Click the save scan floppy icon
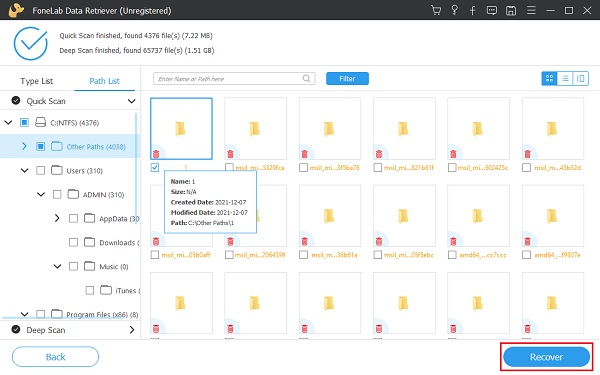600x375 pixels. [511, 10]
